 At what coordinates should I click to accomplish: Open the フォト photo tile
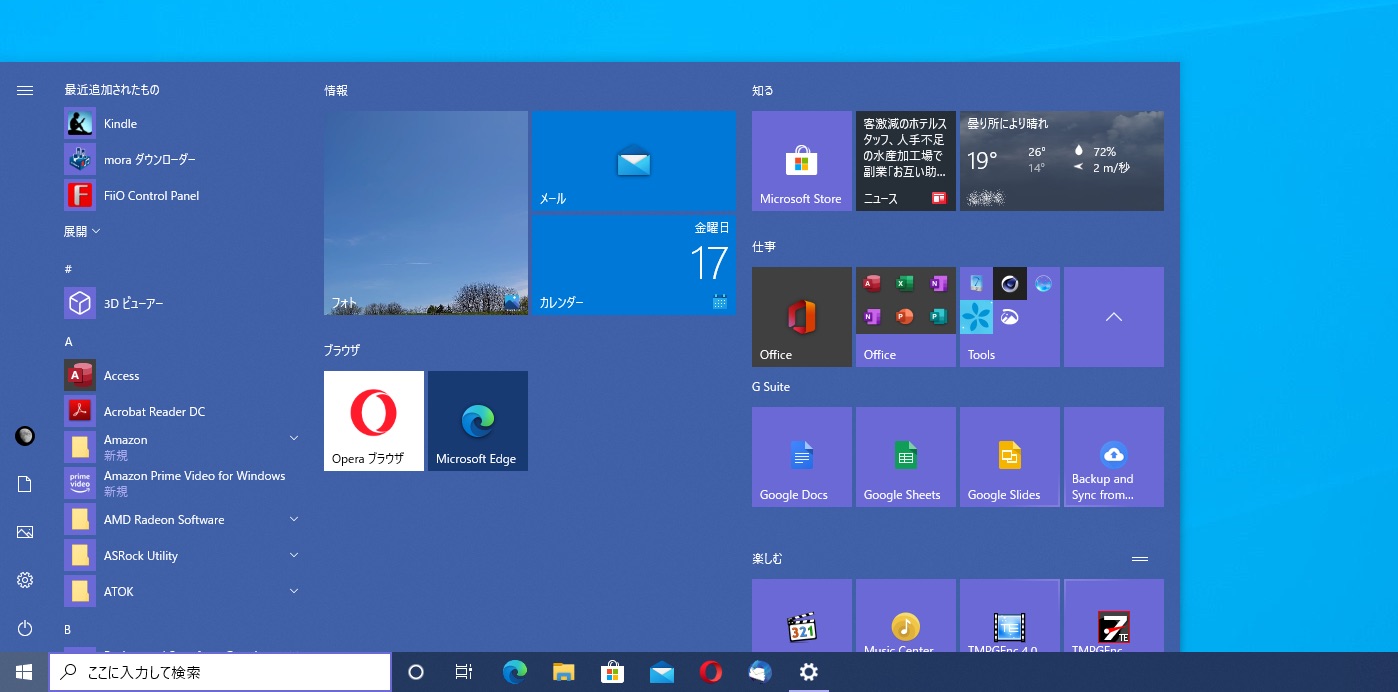tap(426, 213)
